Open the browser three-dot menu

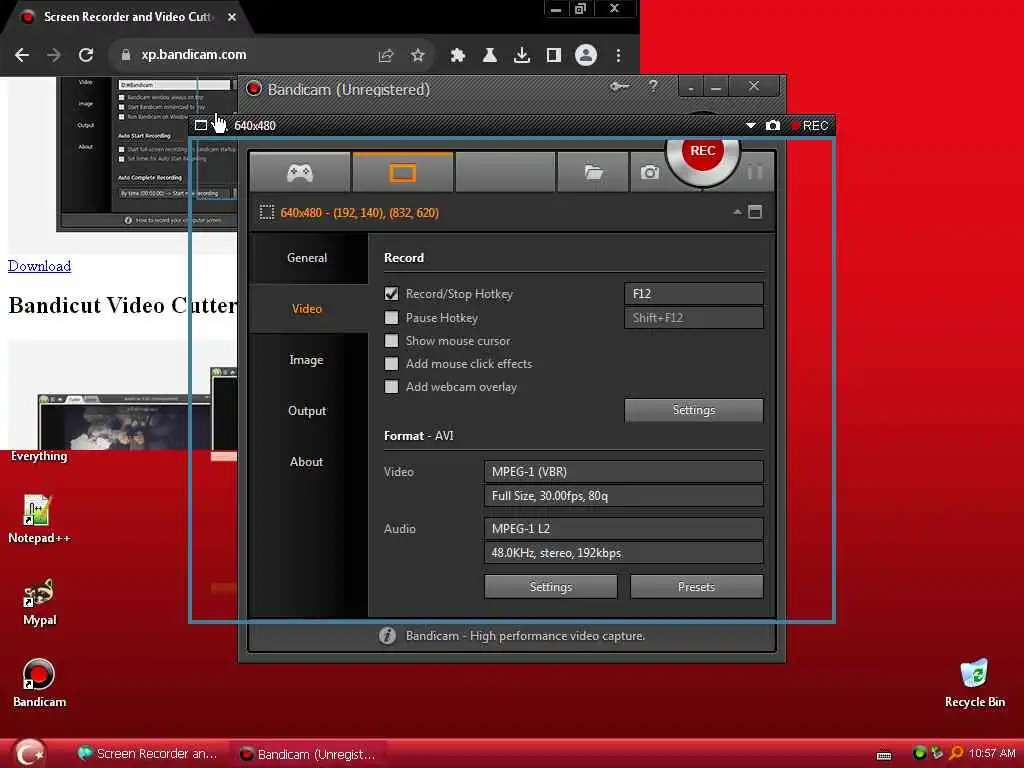618,56
